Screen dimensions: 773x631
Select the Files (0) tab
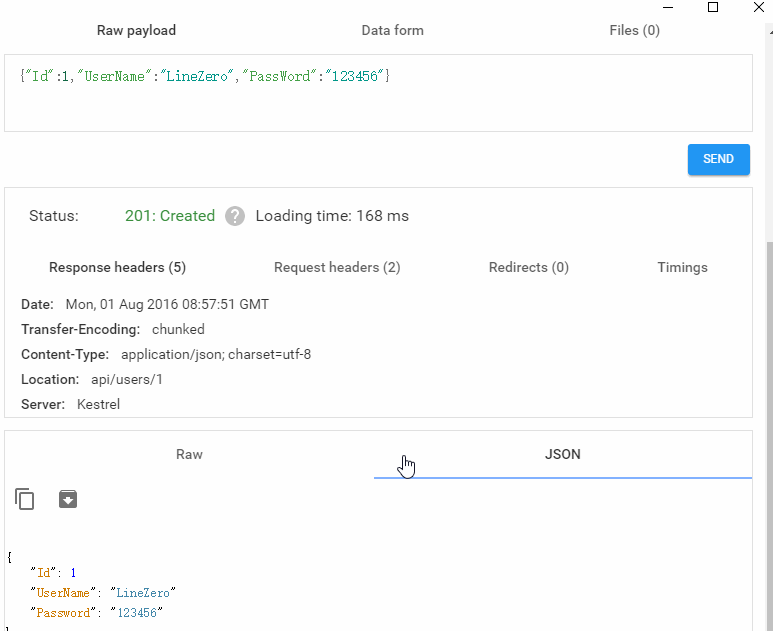pos(634,31)
